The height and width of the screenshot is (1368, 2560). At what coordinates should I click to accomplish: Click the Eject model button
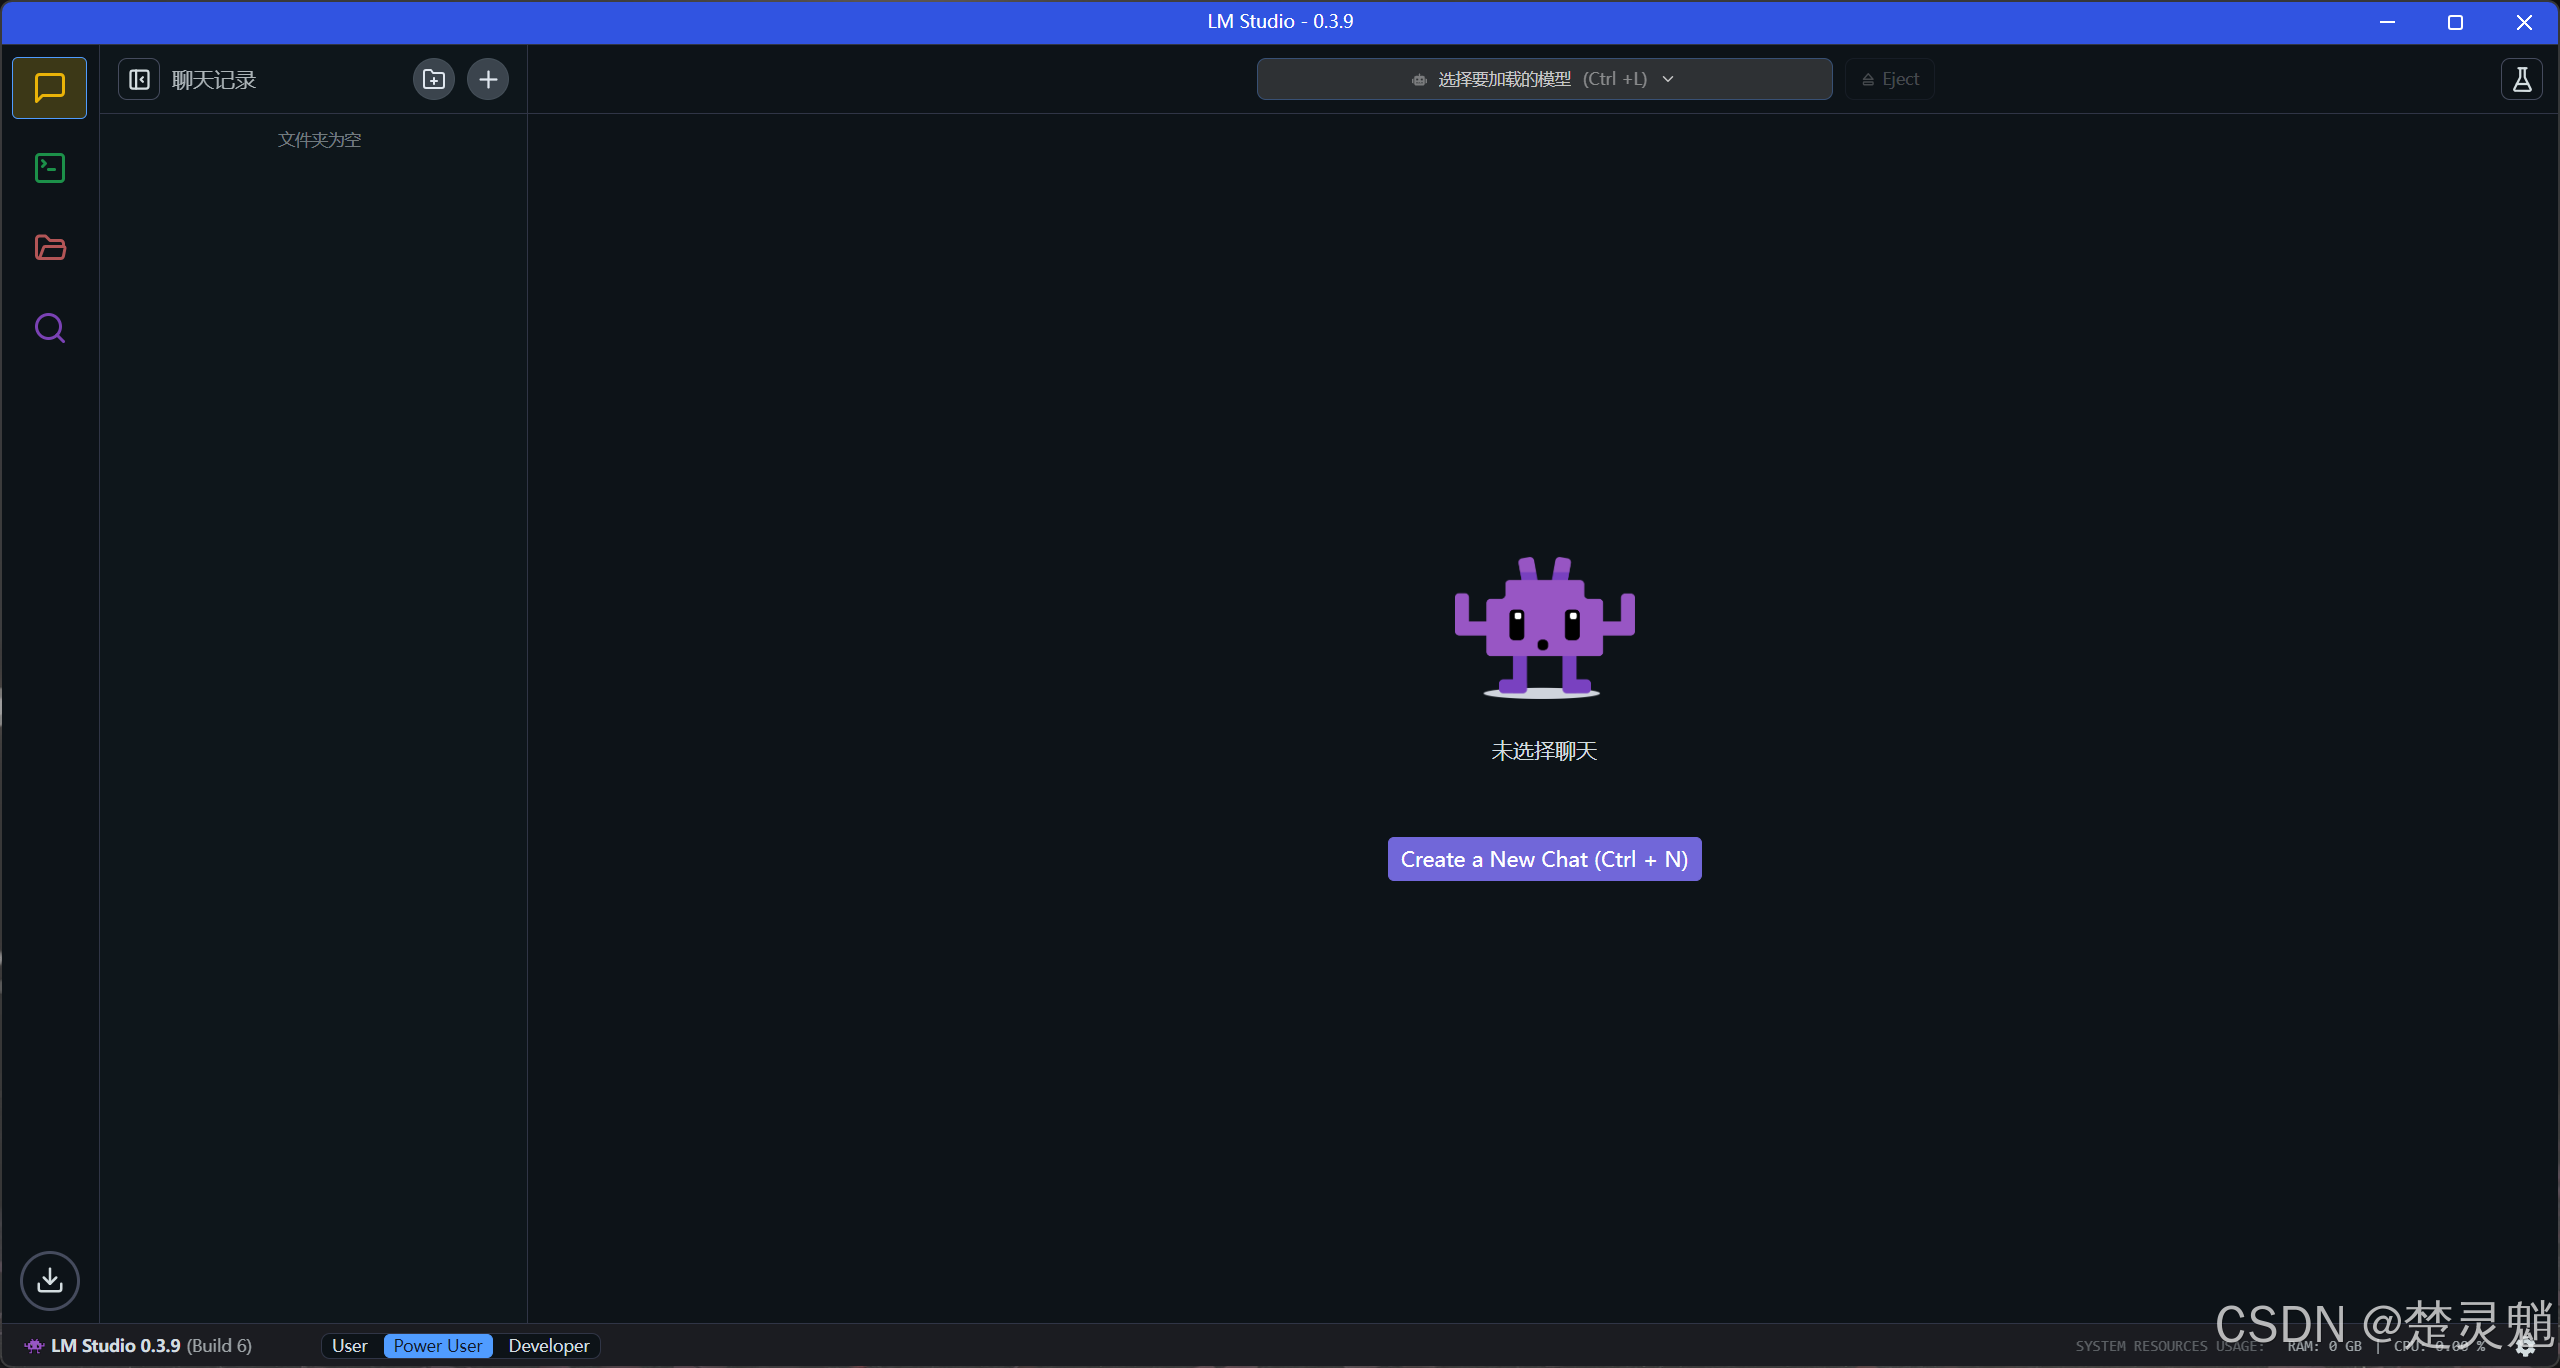(x=1890, y=79)
